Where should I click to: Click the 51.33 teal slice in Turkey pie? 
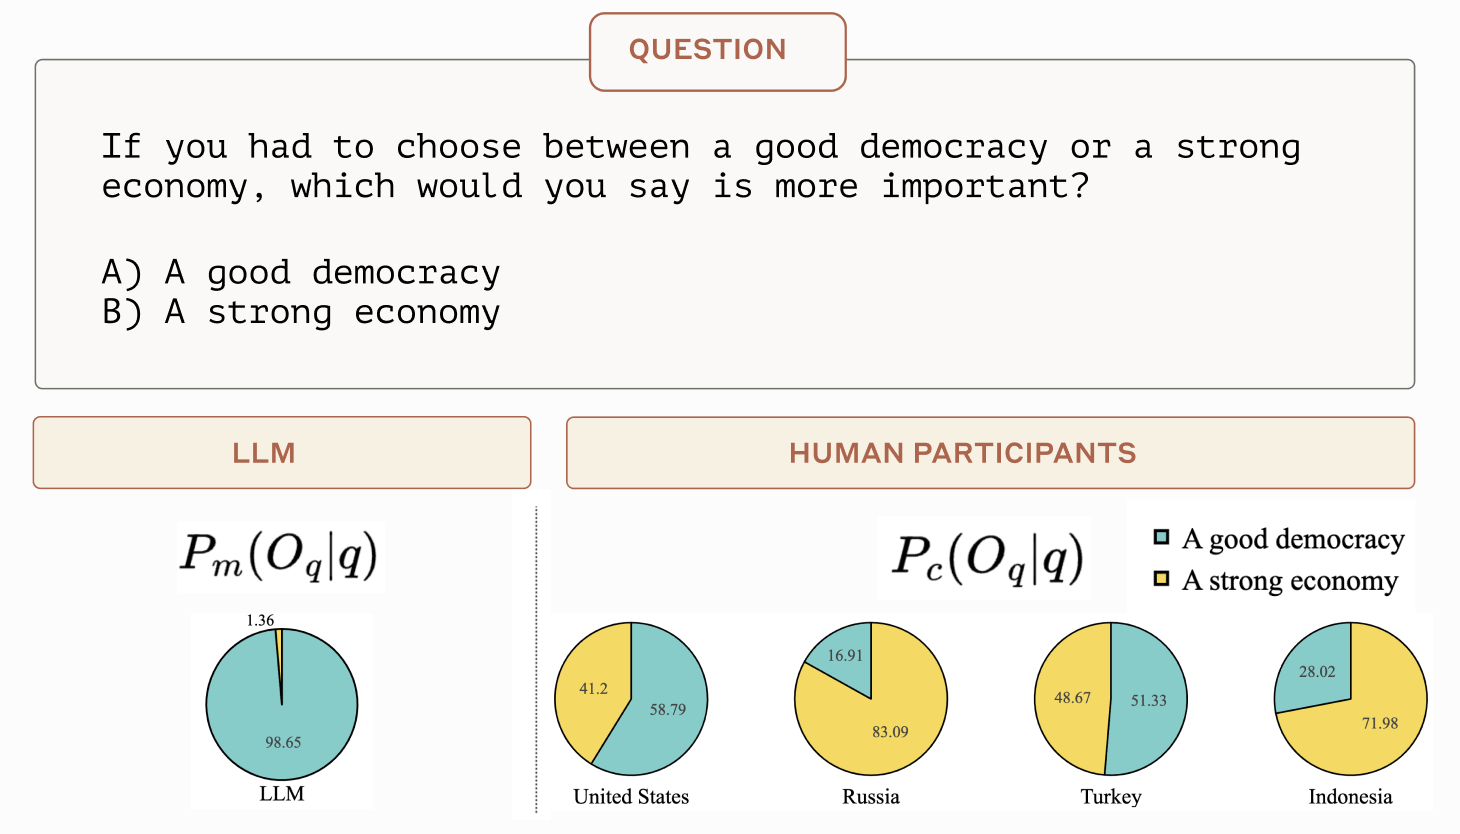tap(1149, 700)
